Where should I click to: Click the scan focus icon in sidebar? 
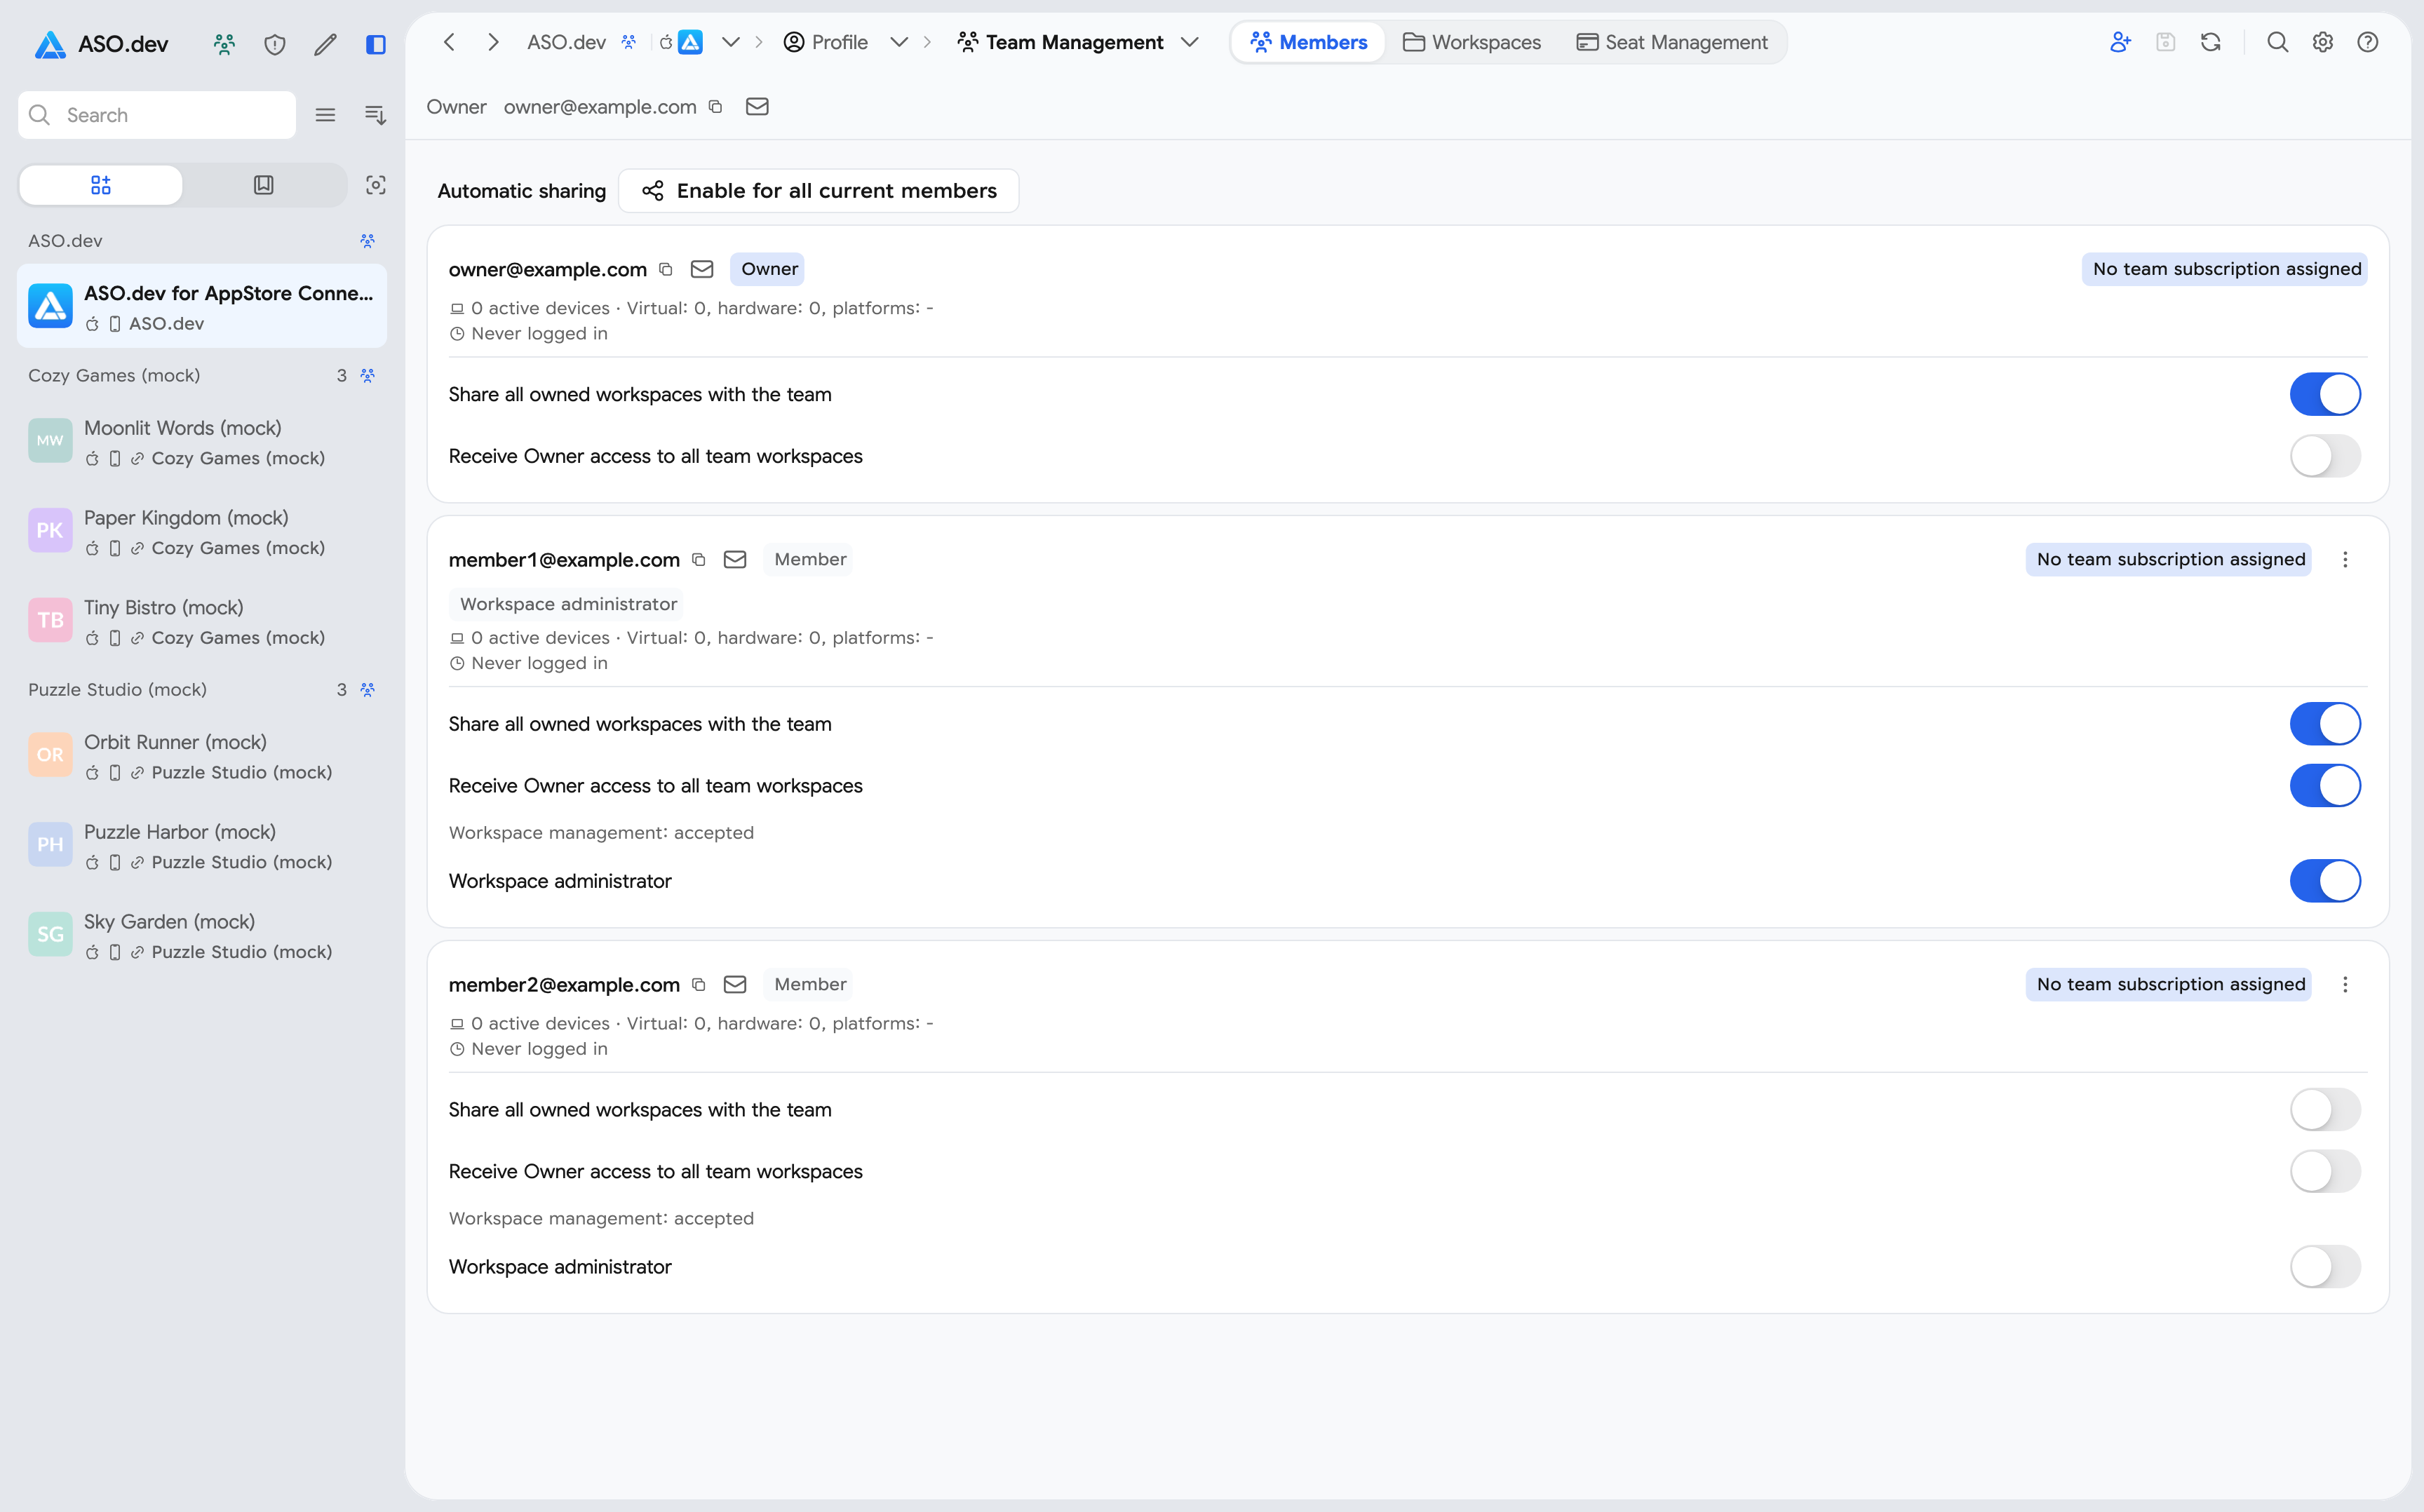coord(376,185)
